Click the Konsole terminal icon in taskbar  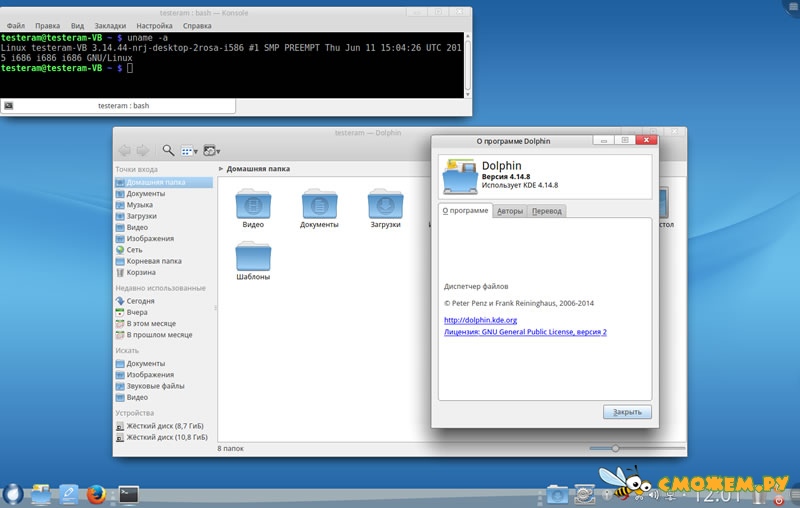[129, 494]
